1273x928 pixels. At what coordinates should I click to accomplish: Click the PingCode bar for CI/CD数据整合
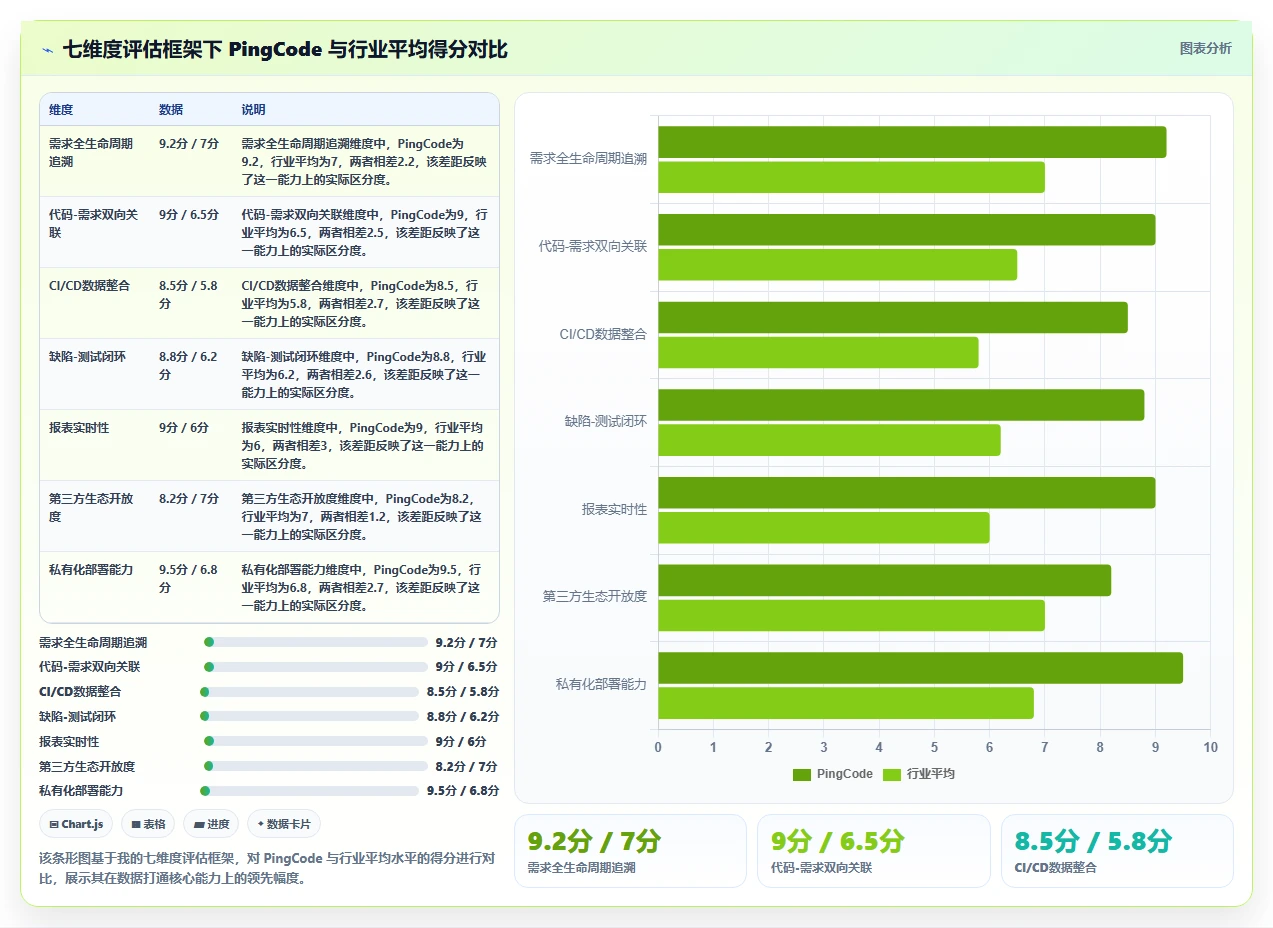pyautogui.click(x=893, y=317)
